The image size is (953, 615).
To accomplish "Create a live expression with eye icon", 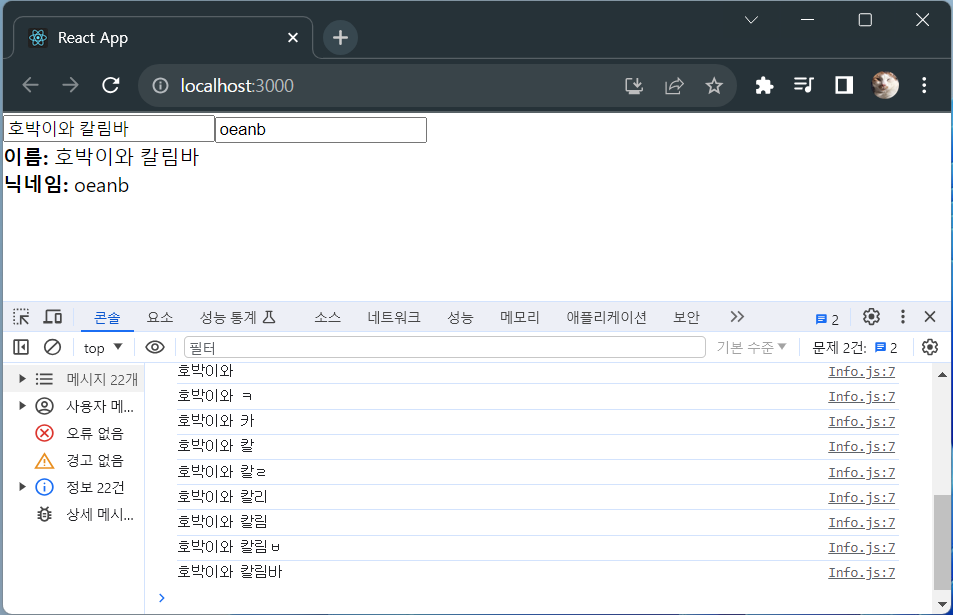I will [x=155, y=347].
